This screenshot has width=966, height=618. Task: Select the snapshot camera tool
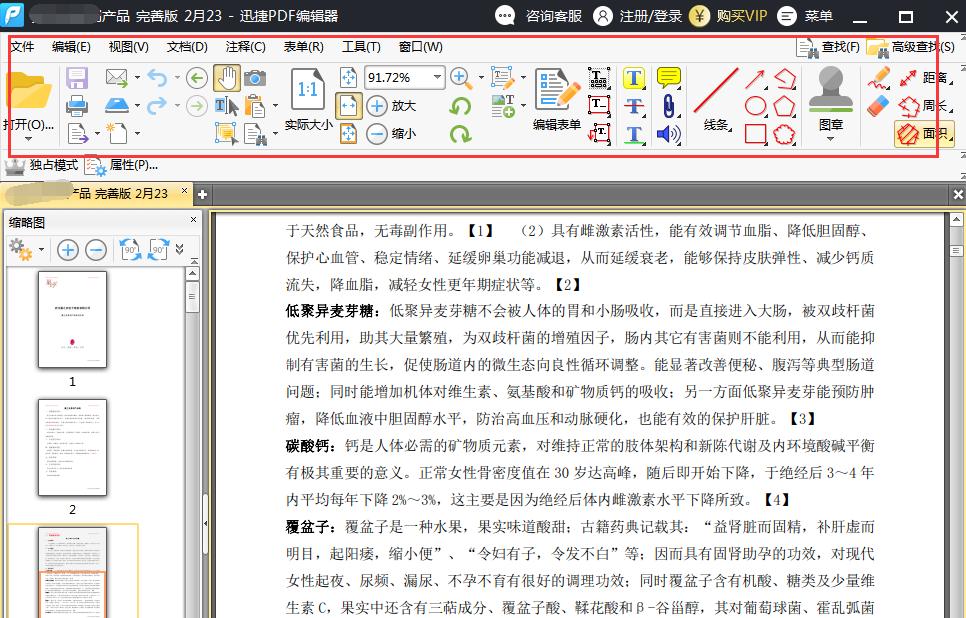255,77
